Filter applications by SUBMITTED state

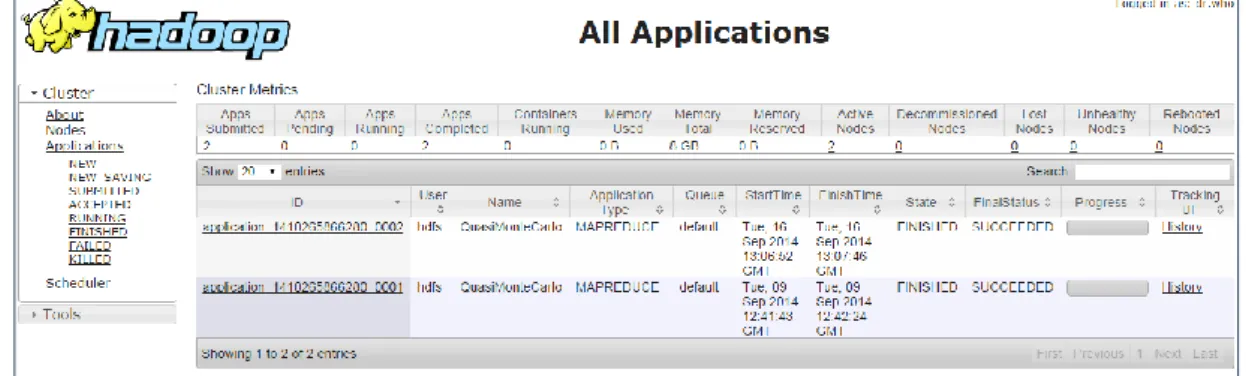[103, 190]
